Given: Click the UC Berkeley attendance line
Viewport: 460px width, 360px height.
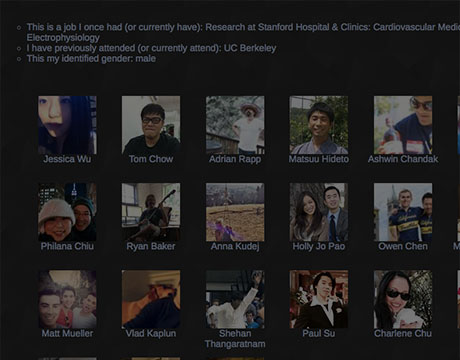Looking at the screenshot, I should click(151, 48).
